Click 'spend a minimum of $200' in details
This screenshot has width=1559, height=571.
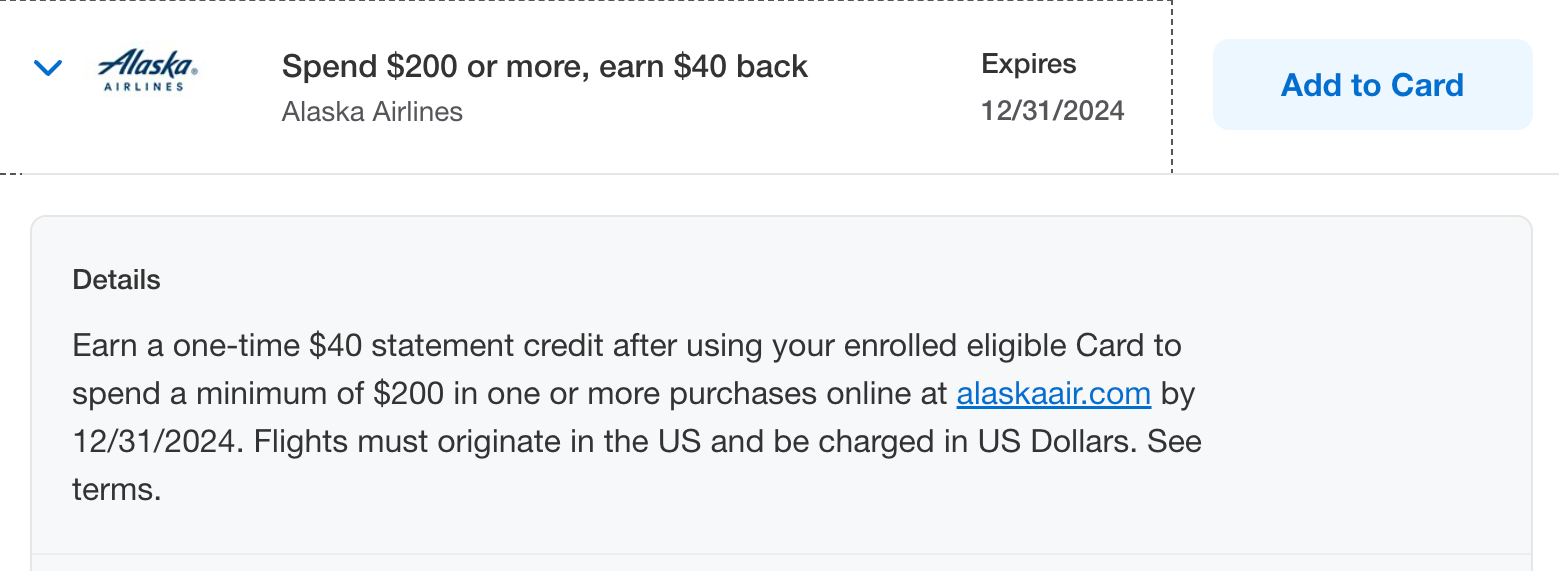point(258,394)
